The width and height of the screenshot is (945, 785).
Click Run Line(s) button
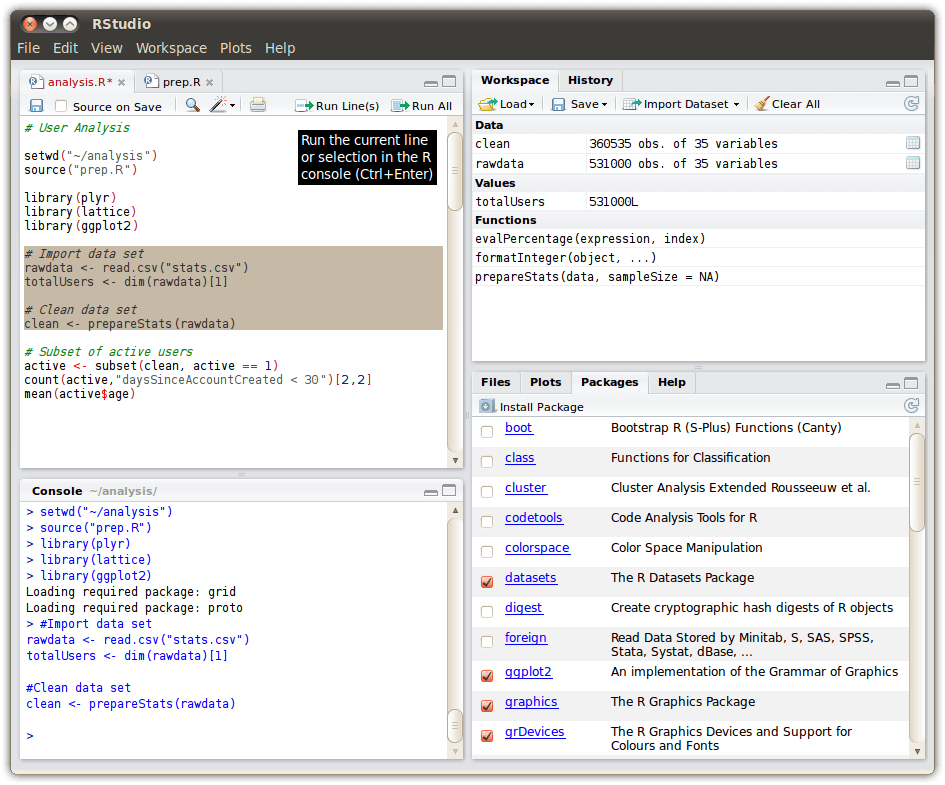(337, 106)
